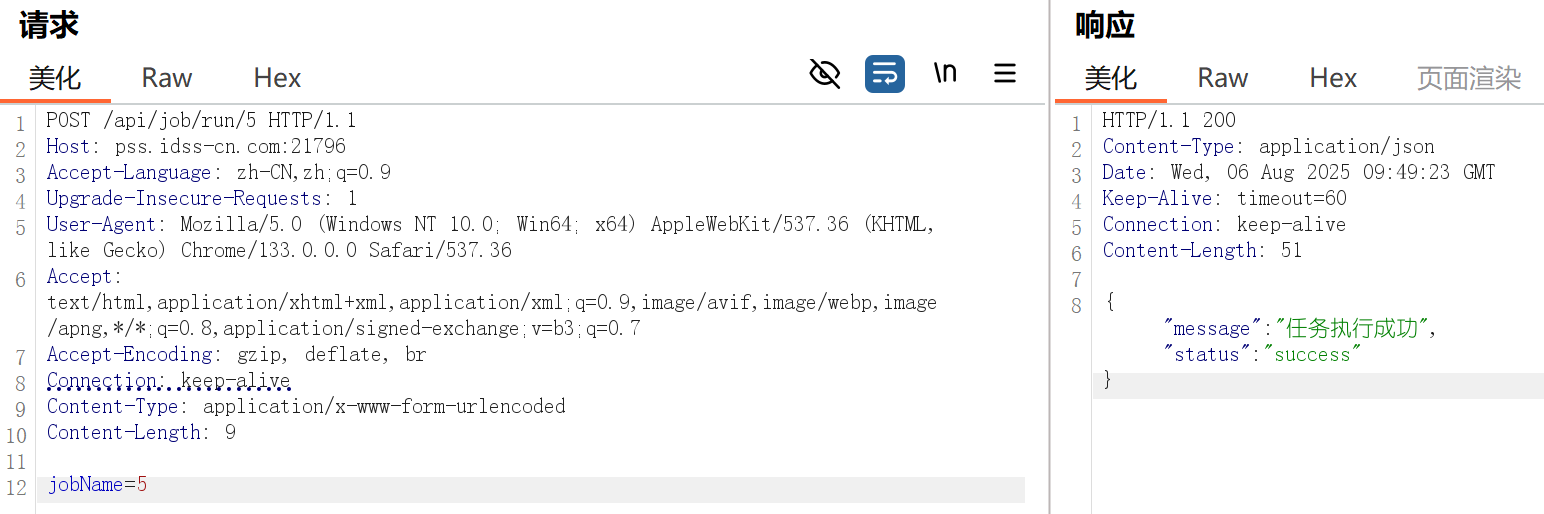Click the jobName=5 body line in request

click(98, 485)
